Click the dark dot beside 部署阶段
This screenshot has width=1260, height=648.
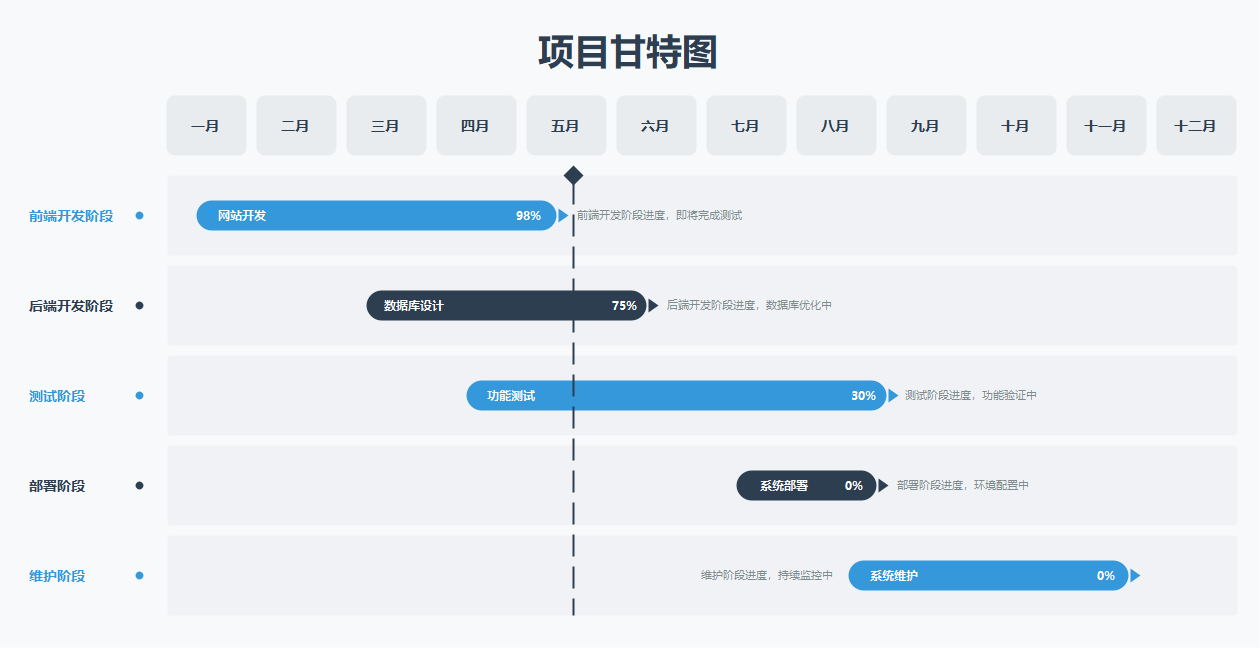(x=139, y=485)
